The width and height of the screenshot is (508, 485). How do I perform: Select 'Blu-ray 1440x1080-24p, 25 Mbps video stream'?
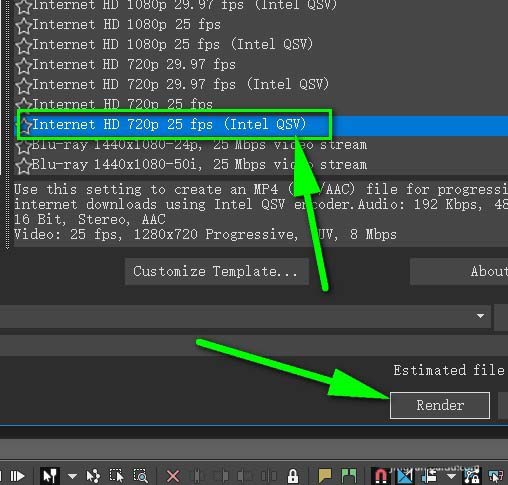tap(199, 145)
